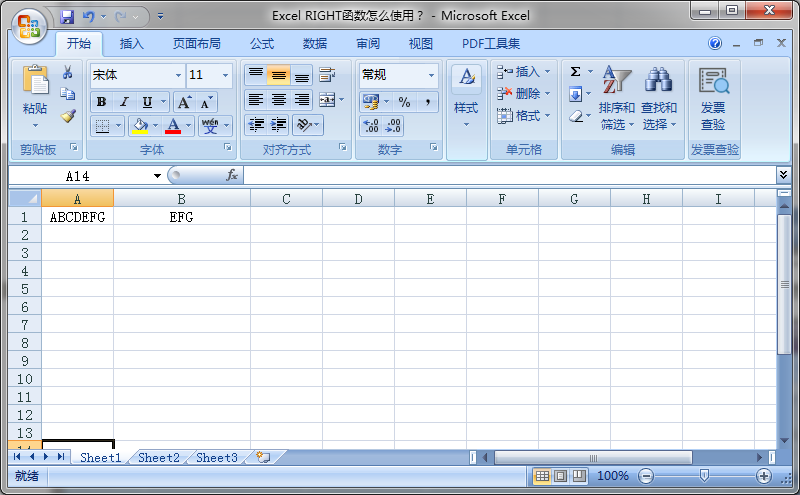Activate the Format Painter brush
The height and width of the screenshot is (495, 800).
(68, 116)
